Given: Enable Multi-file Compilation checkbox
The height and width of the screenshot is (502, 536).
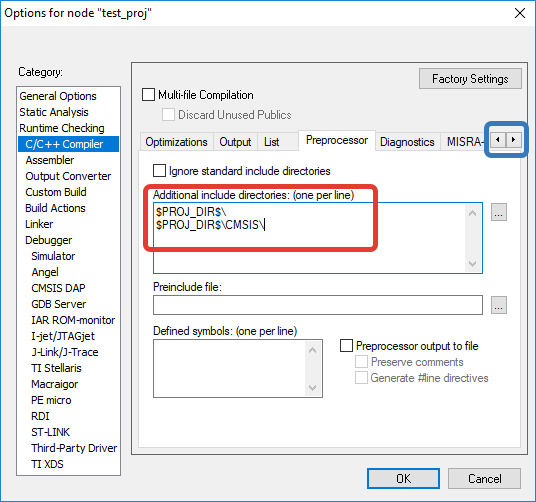Looking at the screenshot, I should [148, 95].
